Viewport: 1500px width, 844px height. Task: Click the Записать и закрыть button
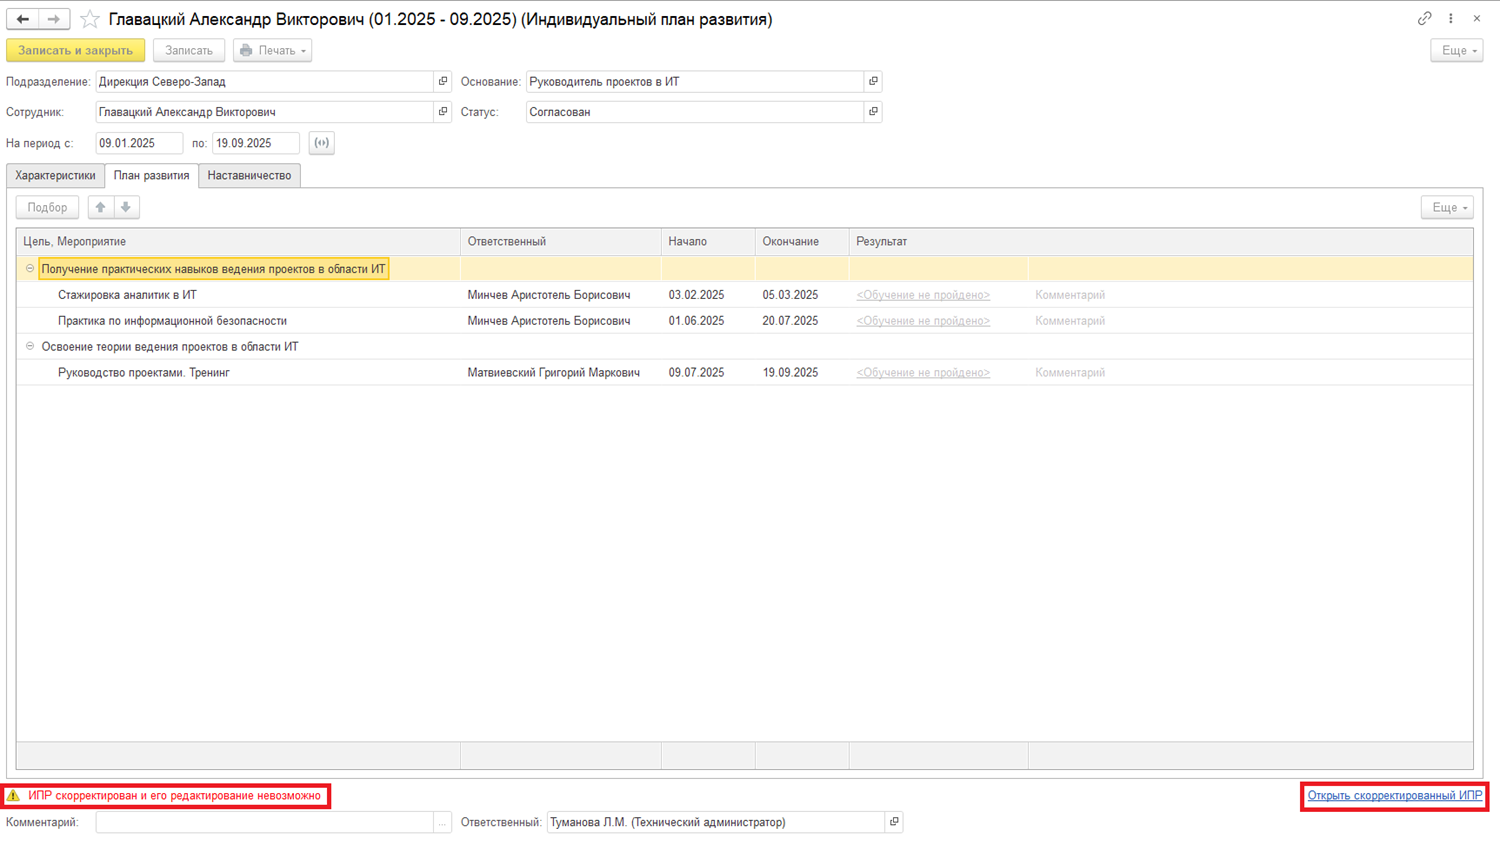tap(75, 50)
